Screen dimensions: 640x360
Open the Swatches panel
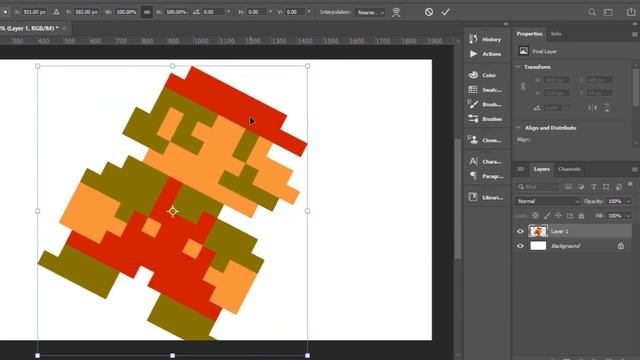[485, 90]
